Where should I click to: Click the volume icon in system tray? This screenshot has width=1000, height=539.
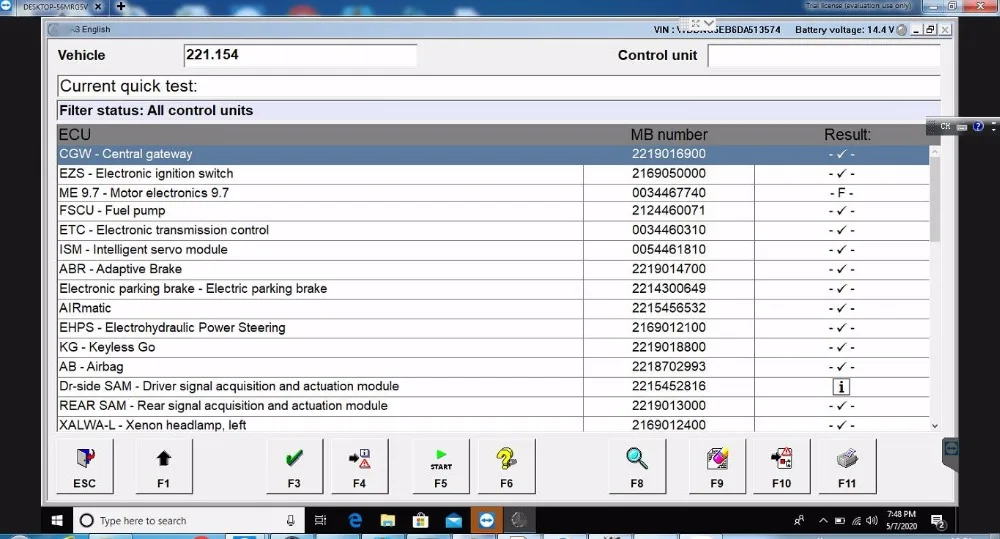872,521
